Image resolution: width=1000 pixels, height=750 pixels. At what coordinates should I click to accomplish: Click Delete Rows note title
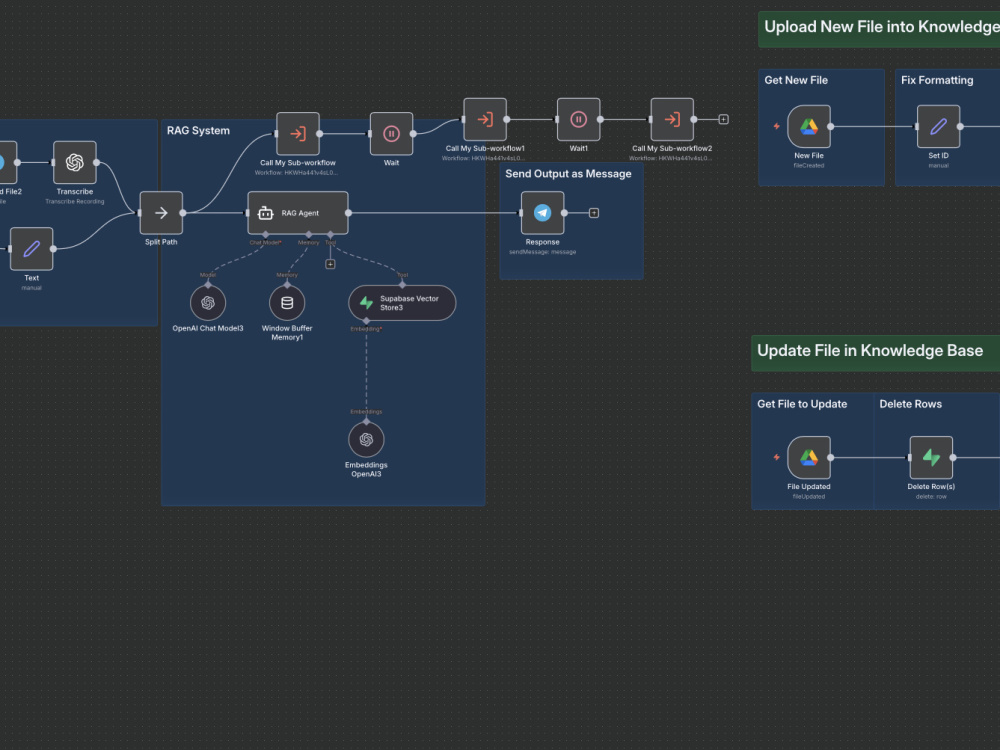pyautogui.click(x=910, y=404)
